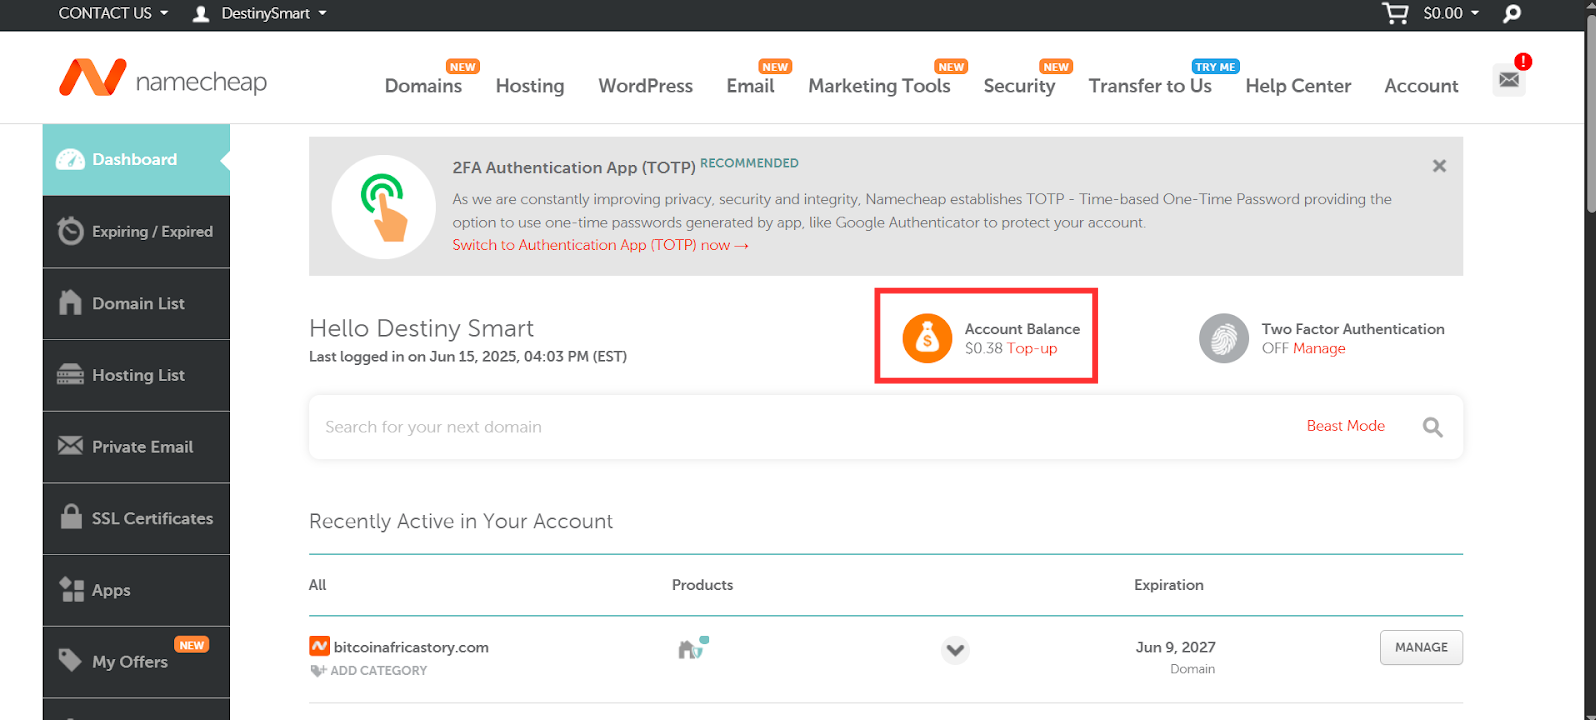Open the Help Center menu
Image resolution: width=1596 pixels, height=720 pixels.
1298,86
